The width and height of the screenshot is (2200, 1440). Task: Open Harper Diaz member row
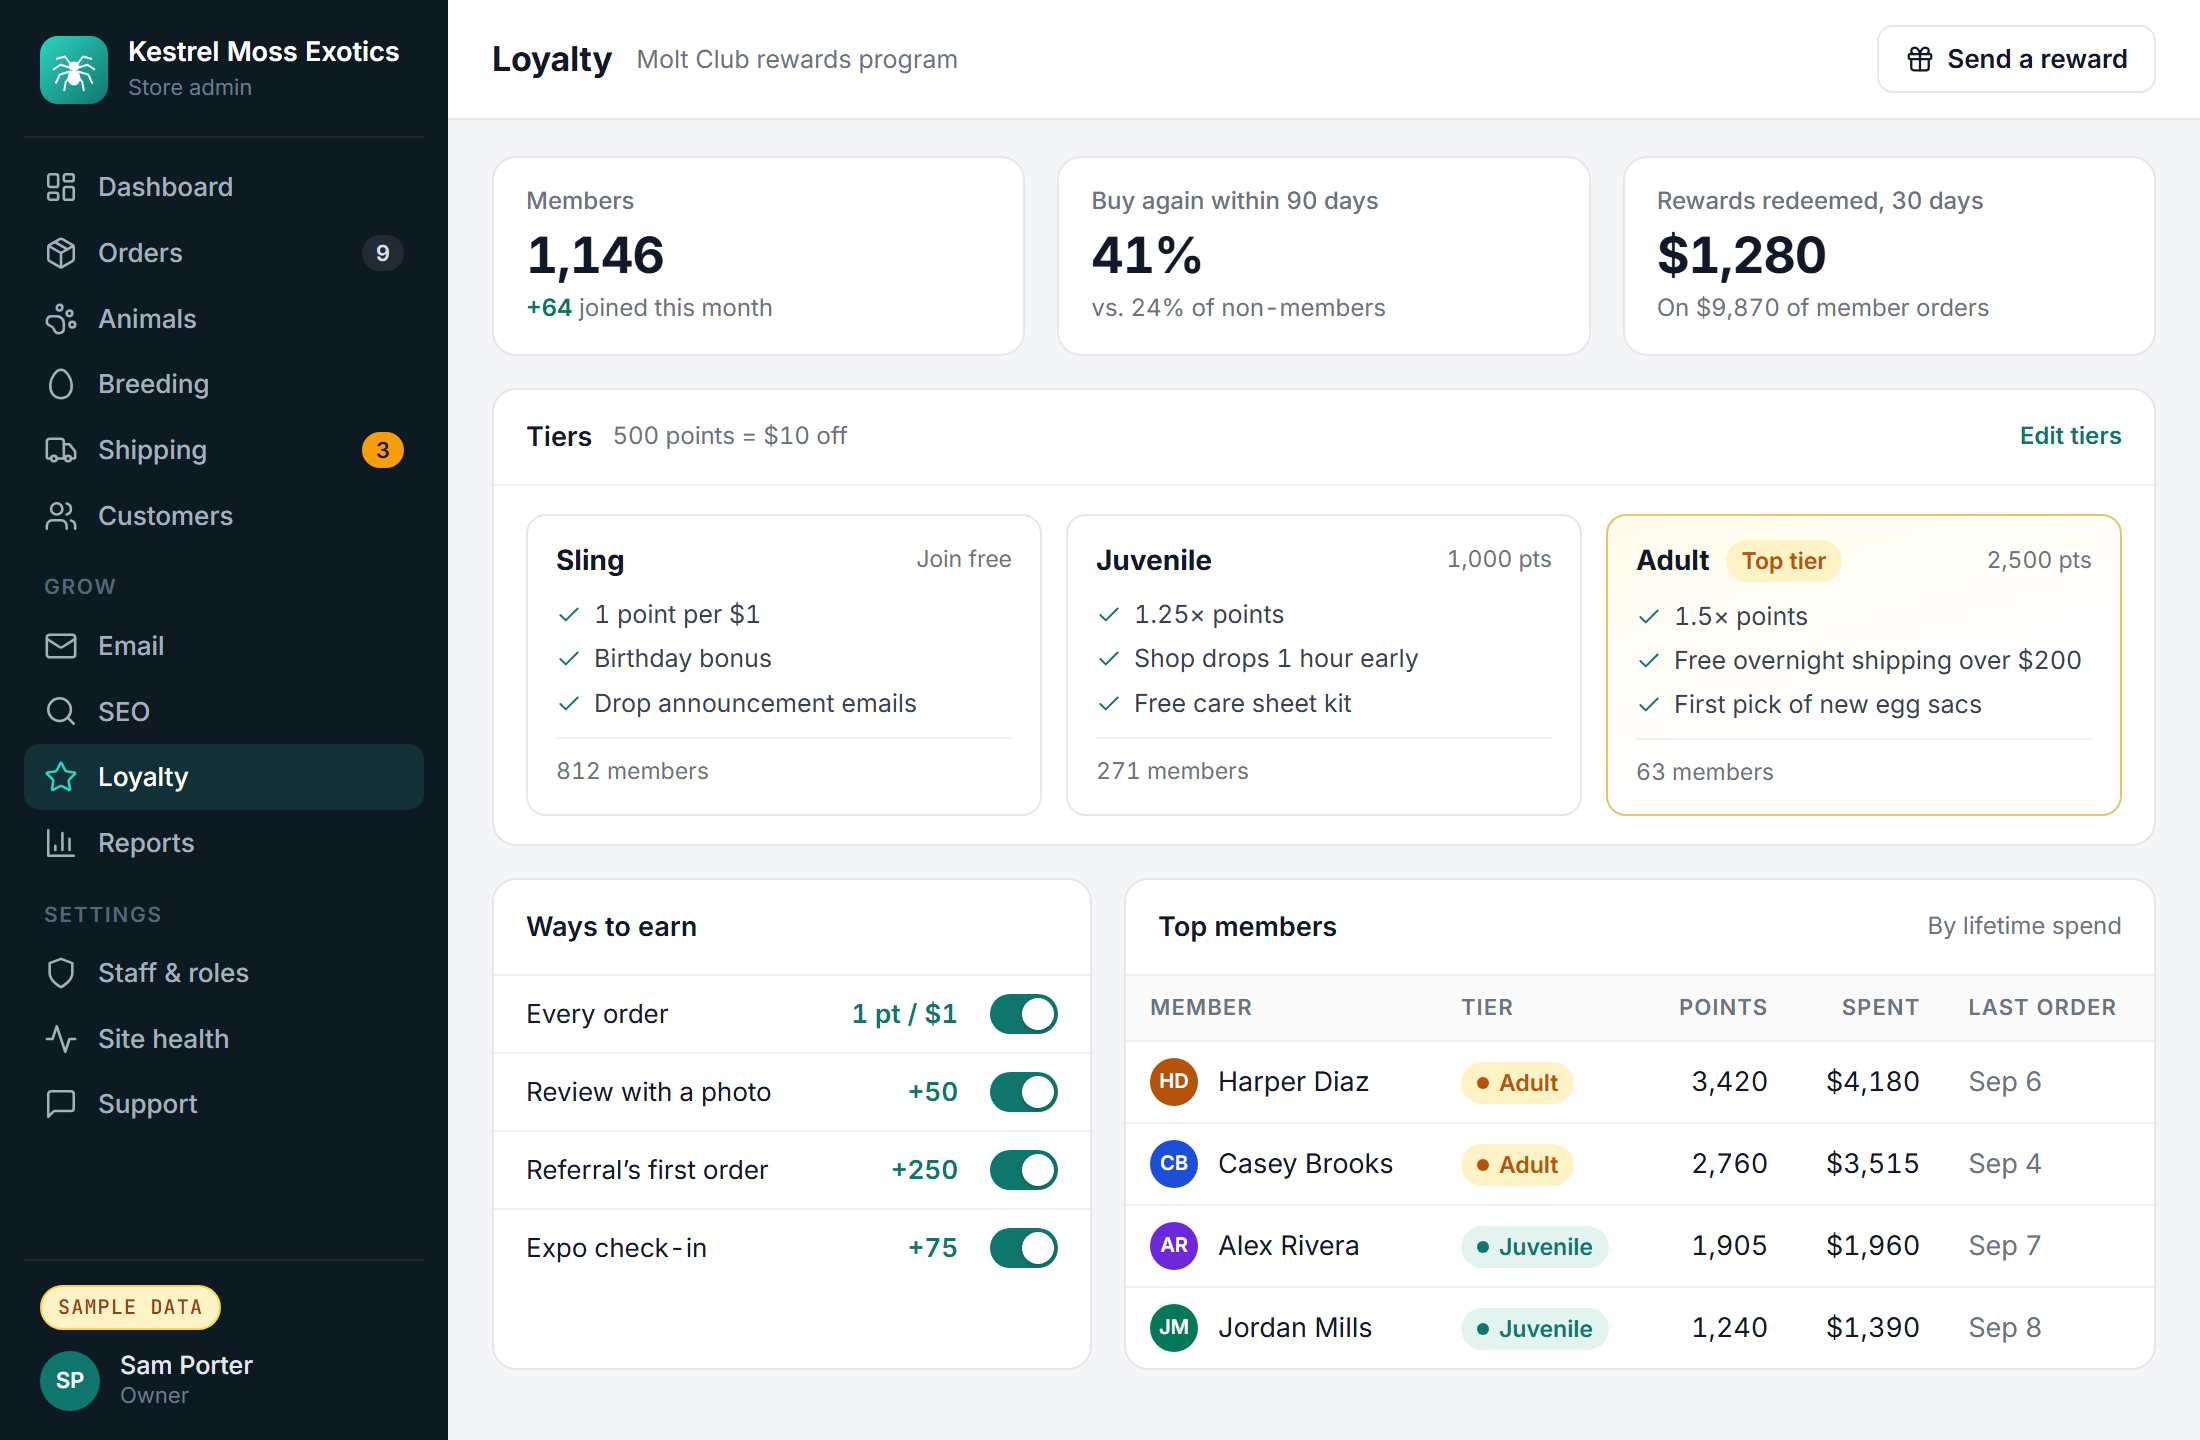point(1640,1082)
